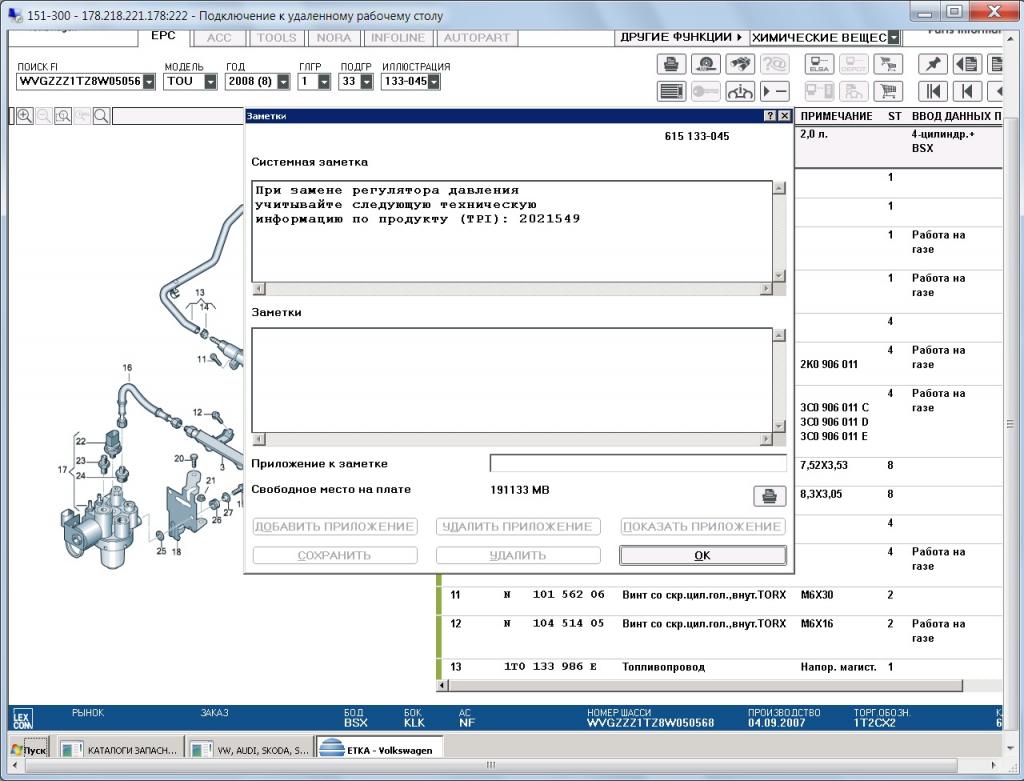Open VW, AUDI, SKODA taskbar window
The width and height of the screenshot is (1024, 781).
click(x=250, y=750)
